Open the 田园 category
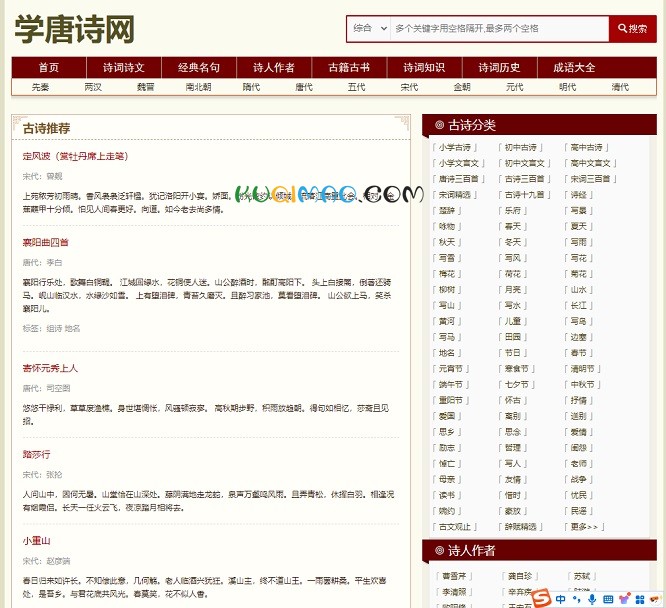The height and width of the screenshot is (608, 666). point(512,337)
